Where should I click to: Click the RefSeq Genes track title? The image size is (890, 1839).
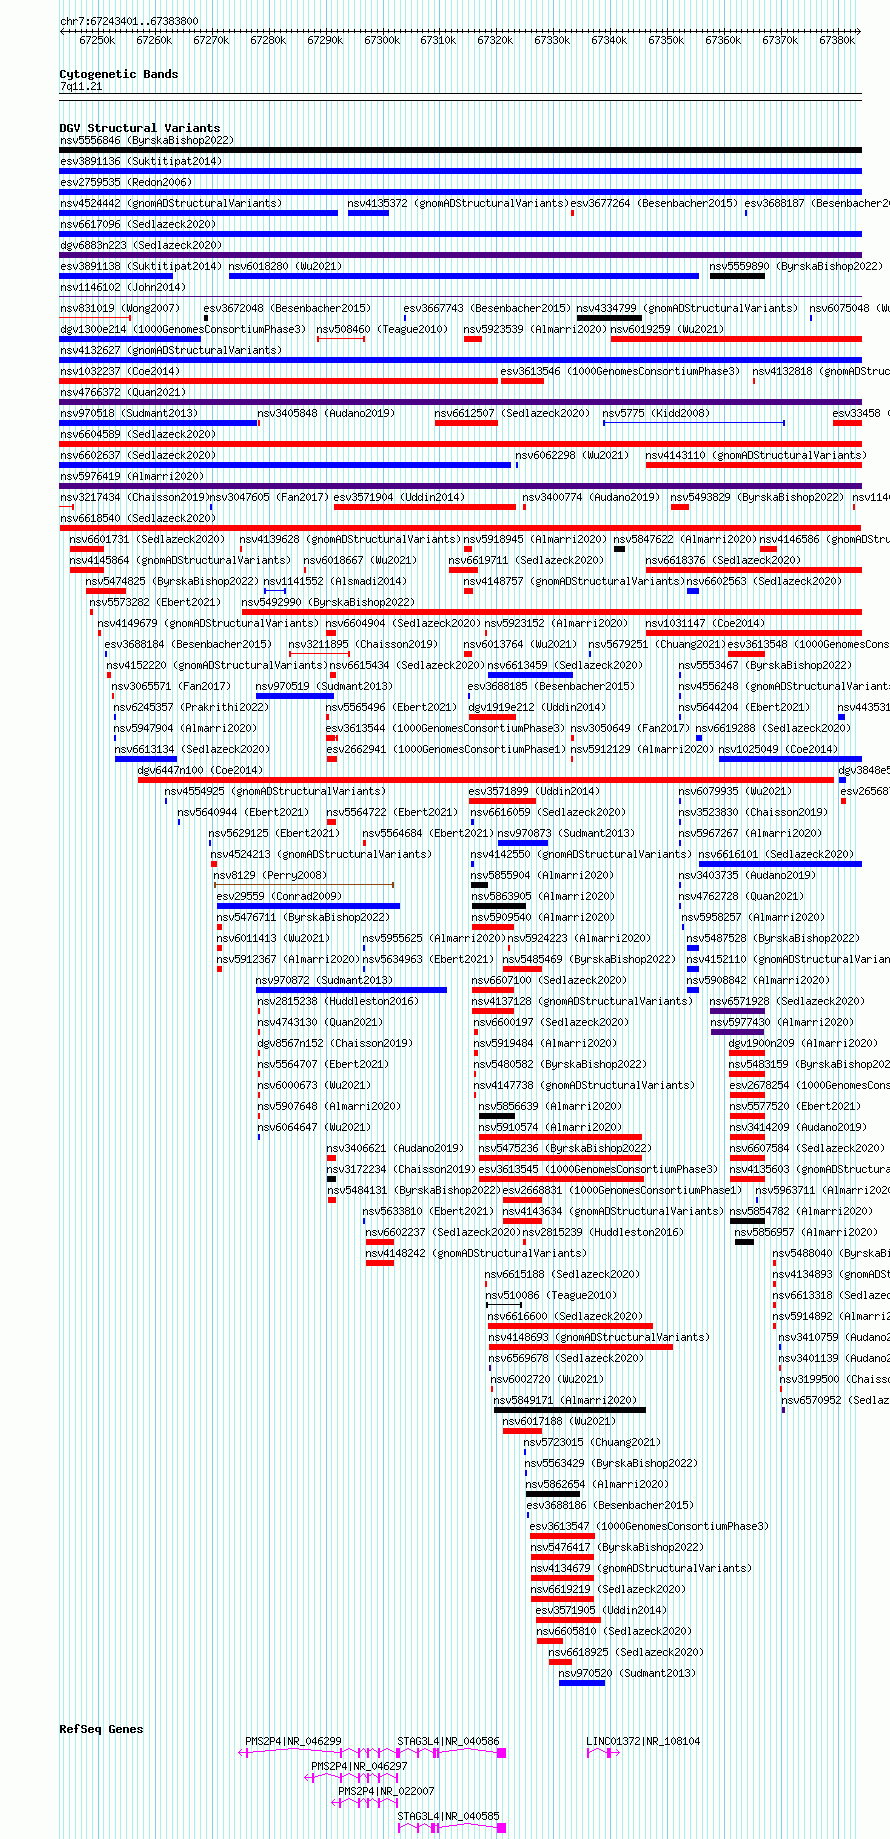(x=101, y=1729)
